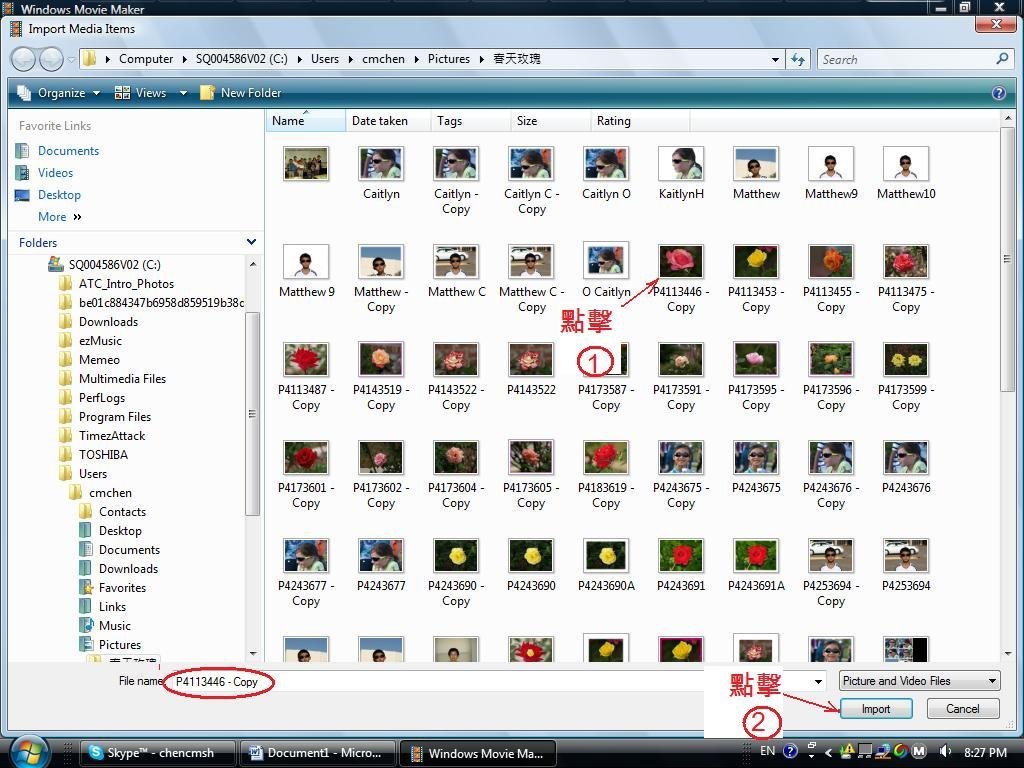Select the Program Files folder
This screenshot has width=1024, height=768.
click(x=114, y=417)
